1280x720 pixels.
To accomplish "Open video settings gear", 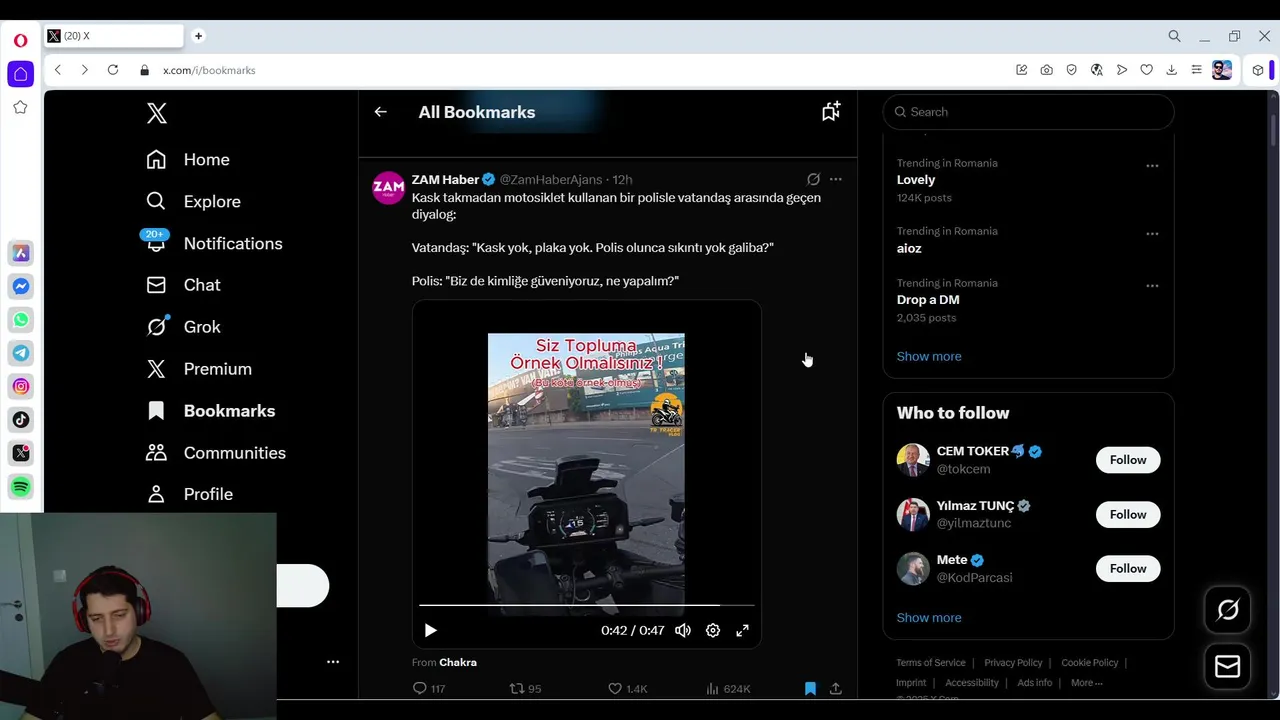I will (x=713, y=630).
